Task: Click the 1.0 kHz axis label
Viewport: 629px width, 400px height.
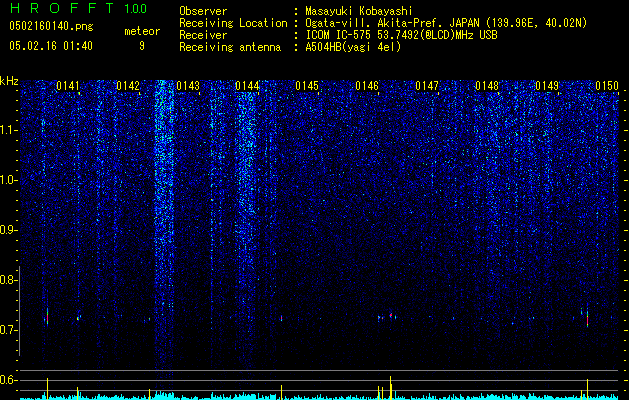Action: (9, 180)
